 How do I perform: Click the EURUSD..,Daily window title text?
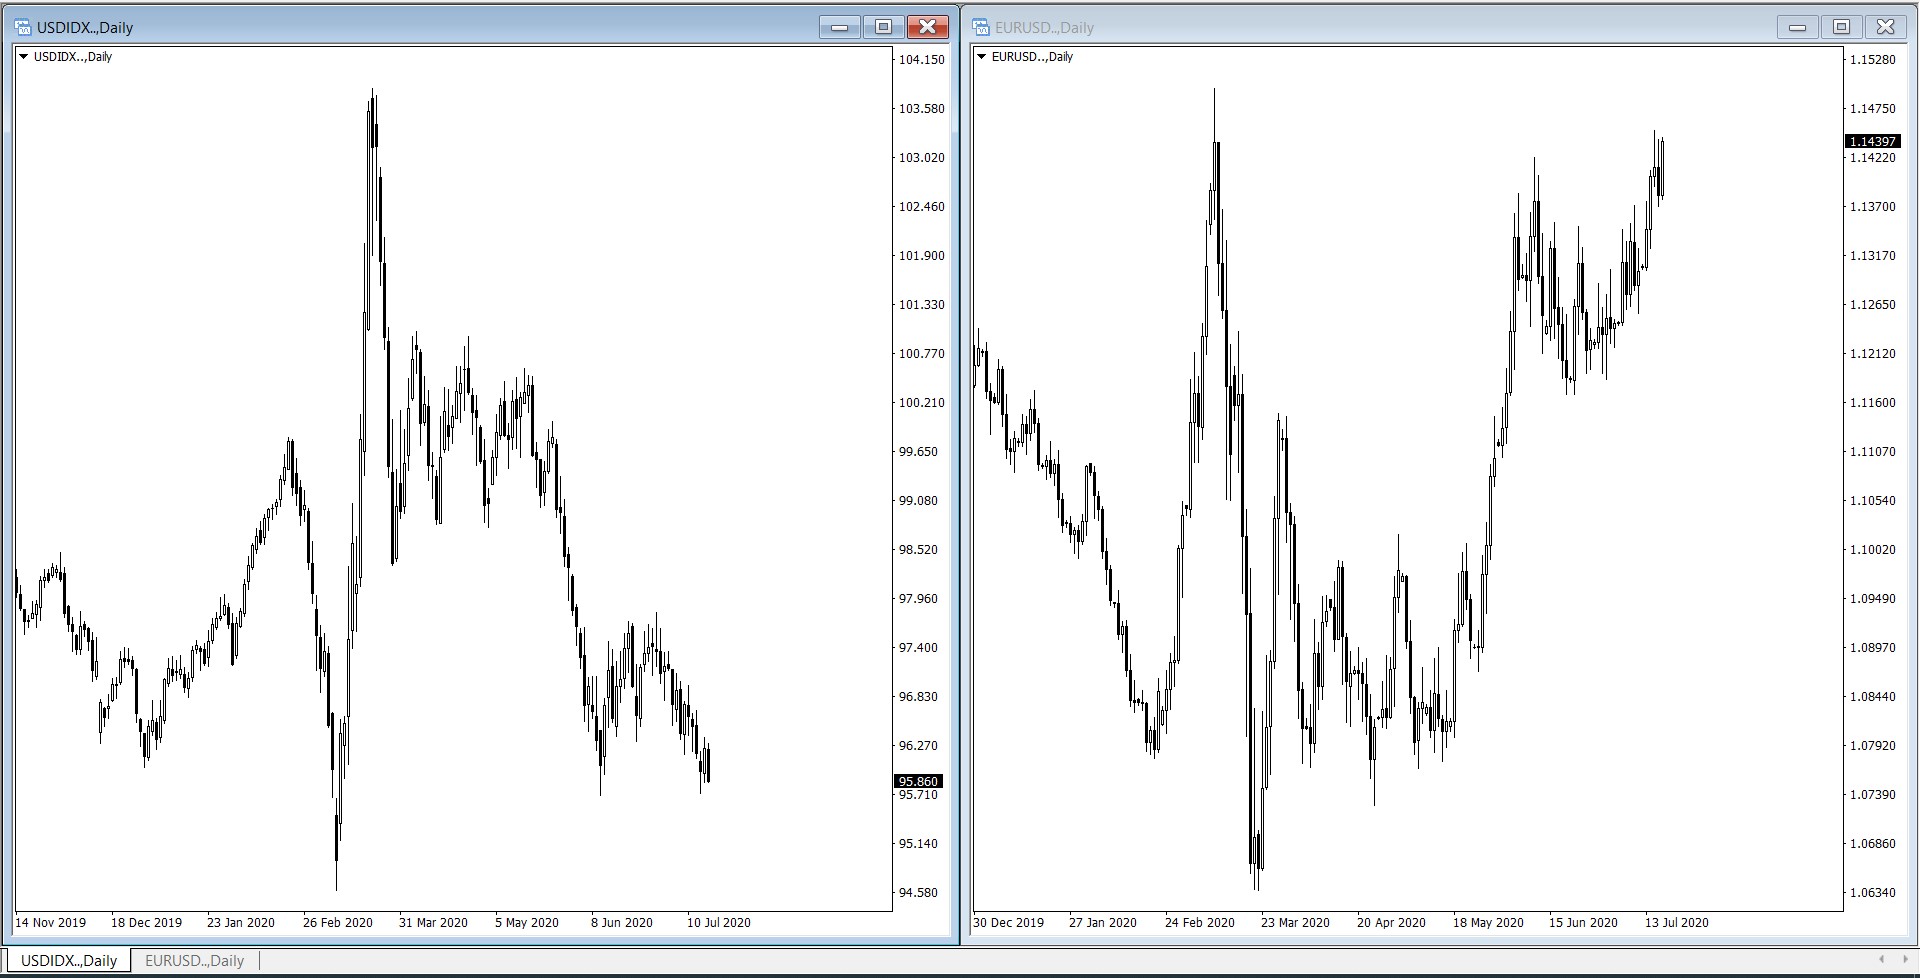tap(1044, 28)
